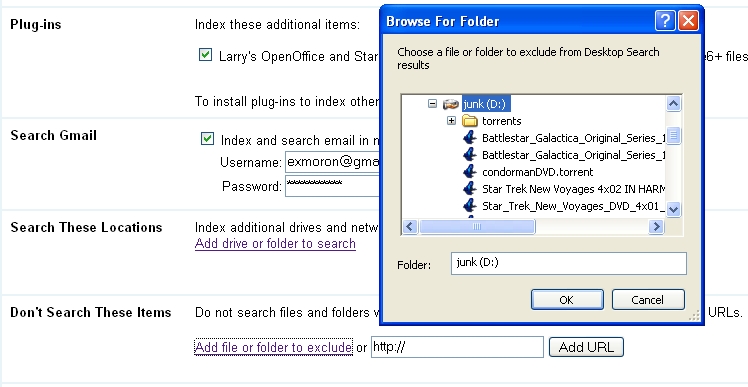This screenshot has height=387, width=748.
Task: Click the junk (D:) drive icon
Action: tap(451, 104)
